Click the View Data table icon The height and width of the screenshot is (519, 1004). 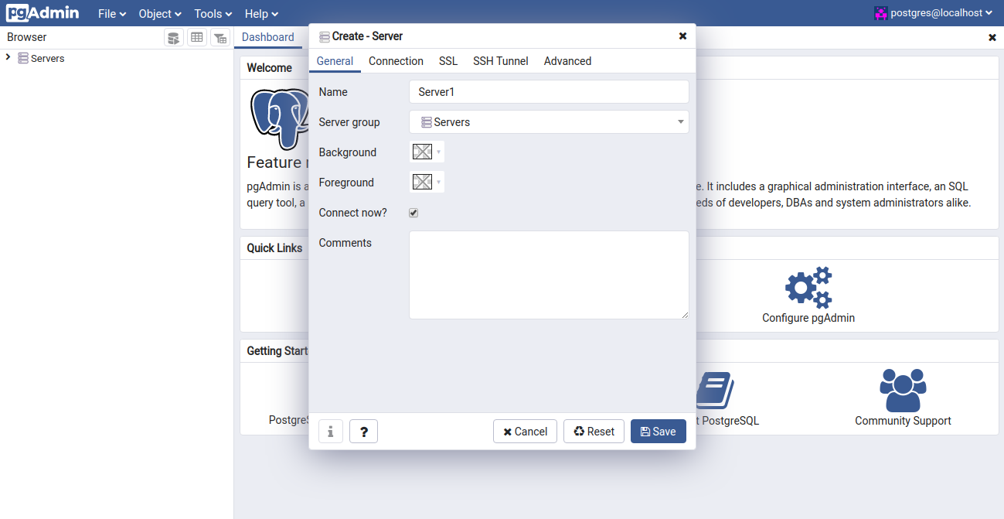[197, 38]
